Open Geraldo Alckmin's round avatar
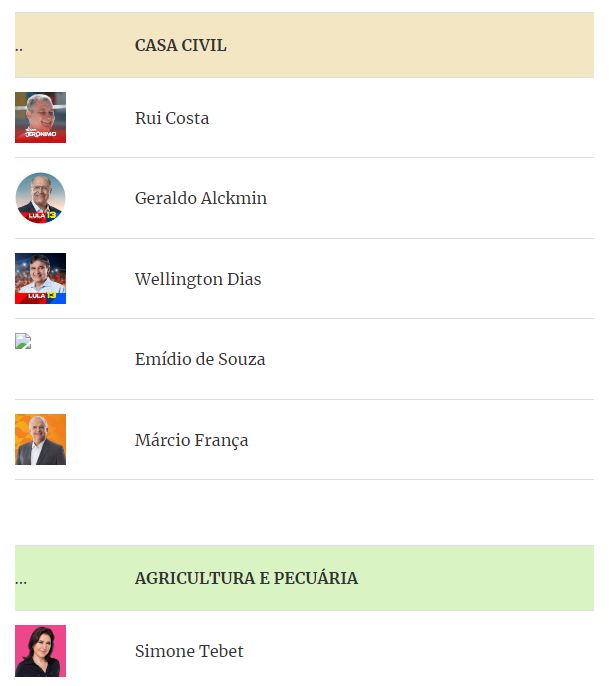Viewport: 612px width, 686px height. point(40,198)
